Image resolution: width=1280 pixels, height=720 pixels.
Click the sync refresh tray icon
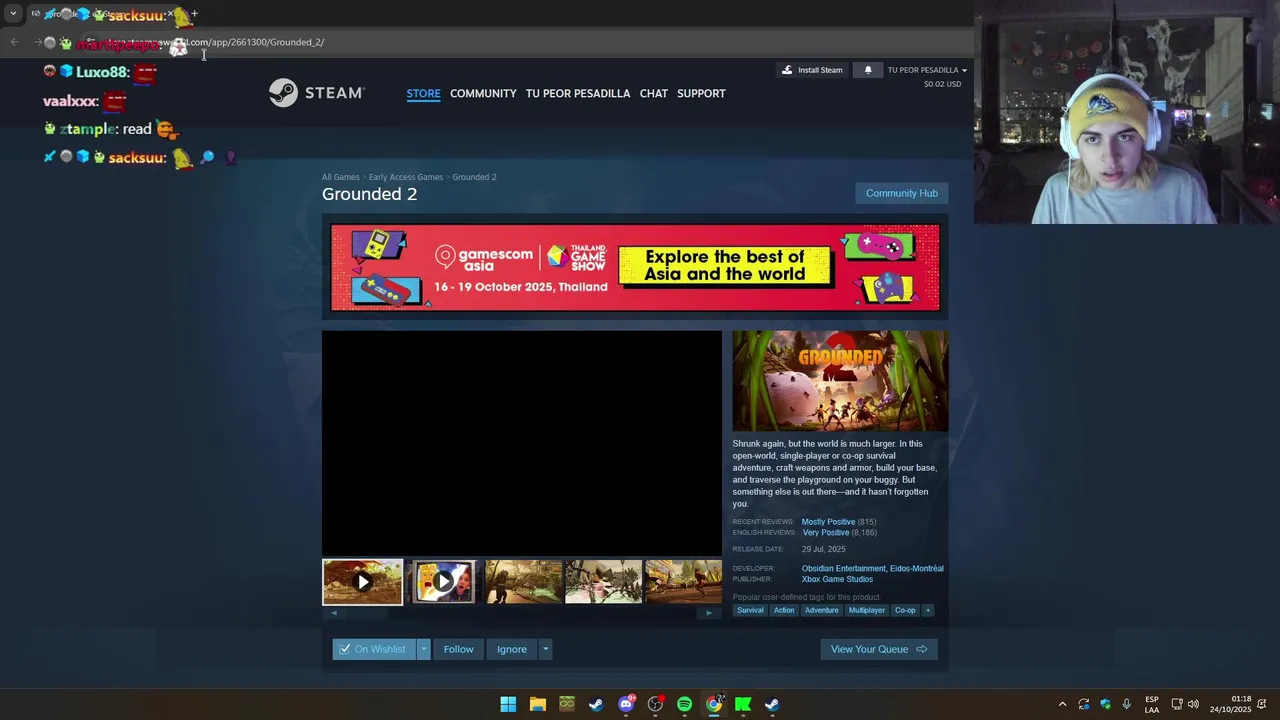coord(1084,704)
